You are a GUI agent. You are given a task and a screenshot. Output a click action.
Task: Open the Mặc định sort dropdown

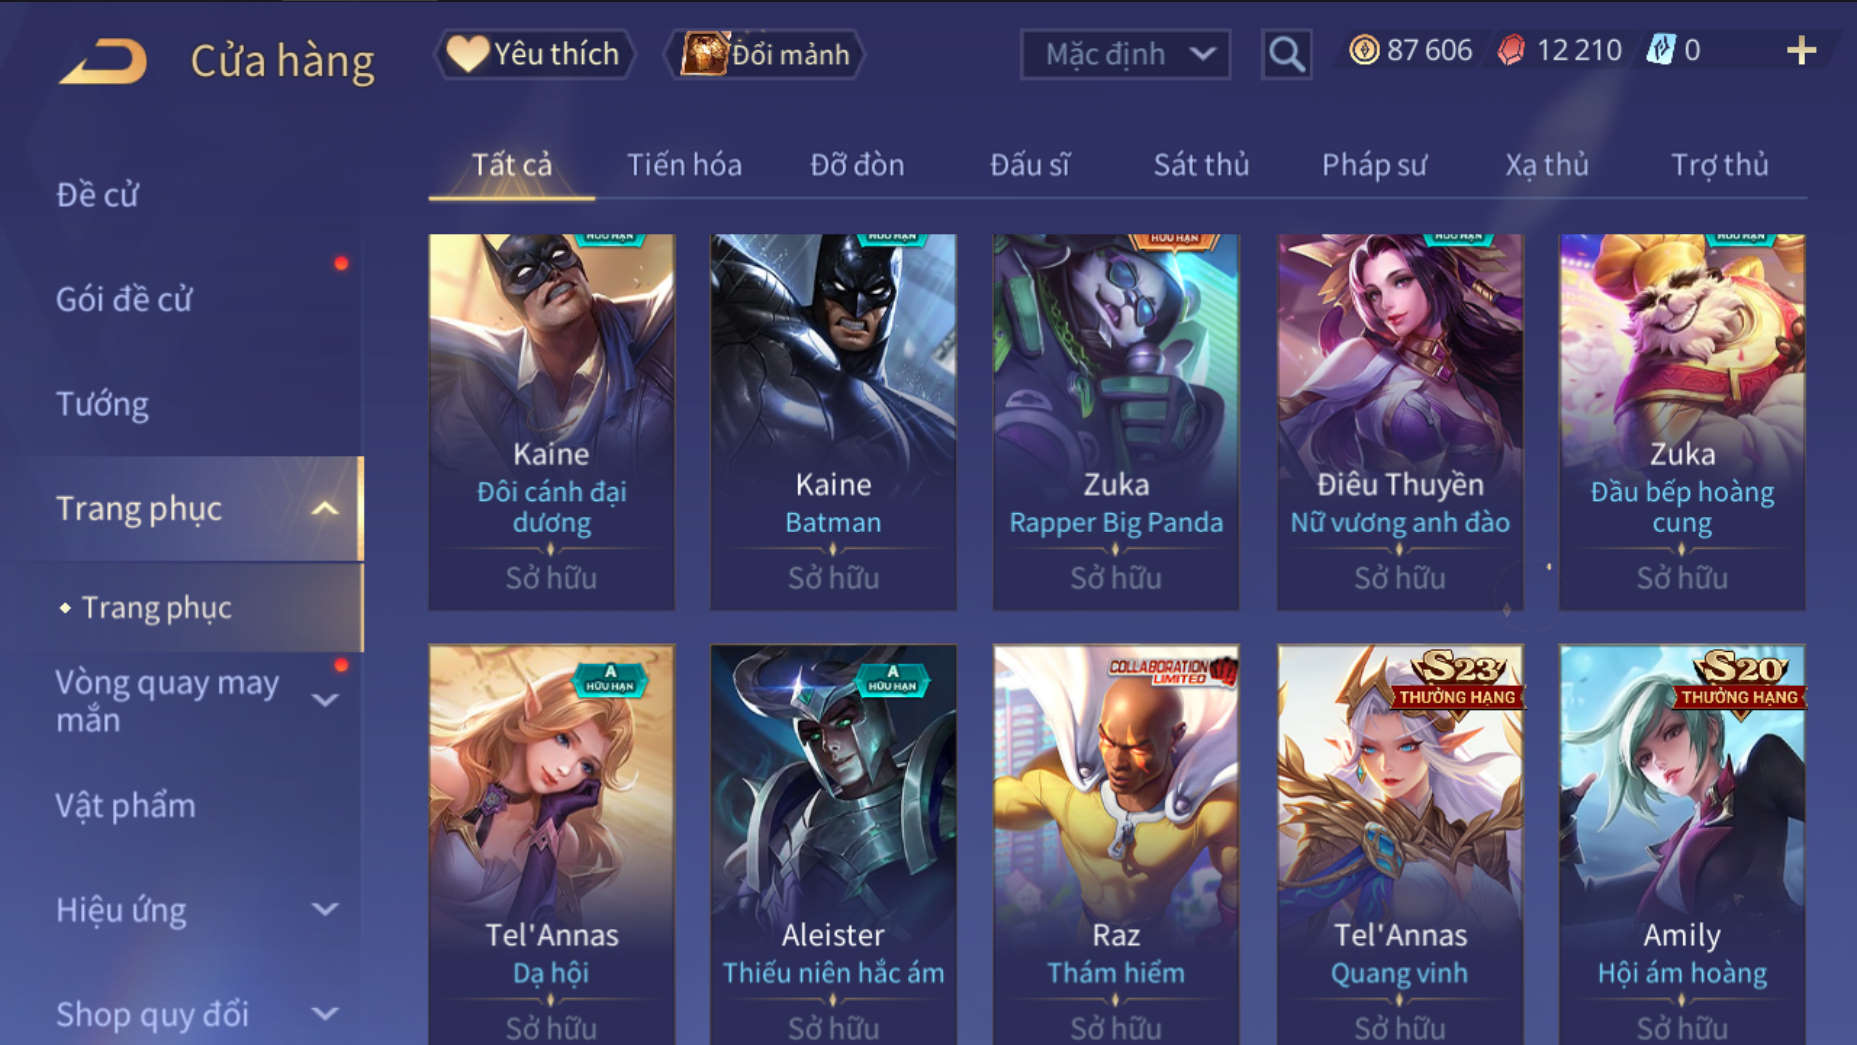[1125, 54]
